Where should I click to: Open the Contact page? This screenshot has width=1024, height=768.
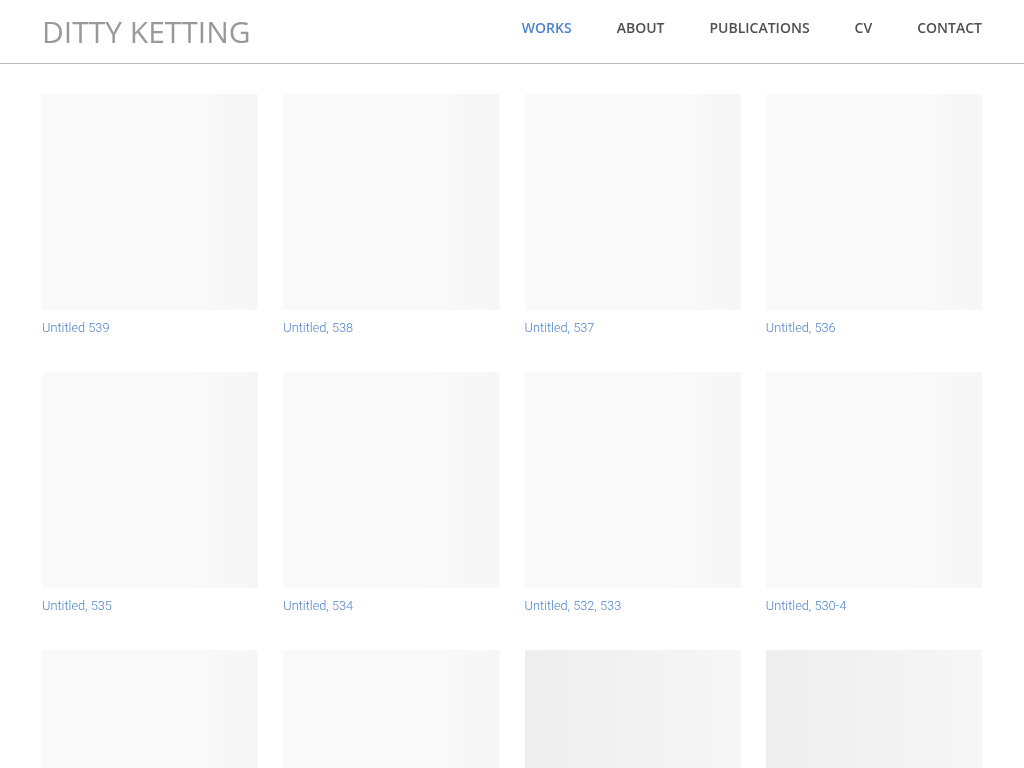[x=949, y=28]
